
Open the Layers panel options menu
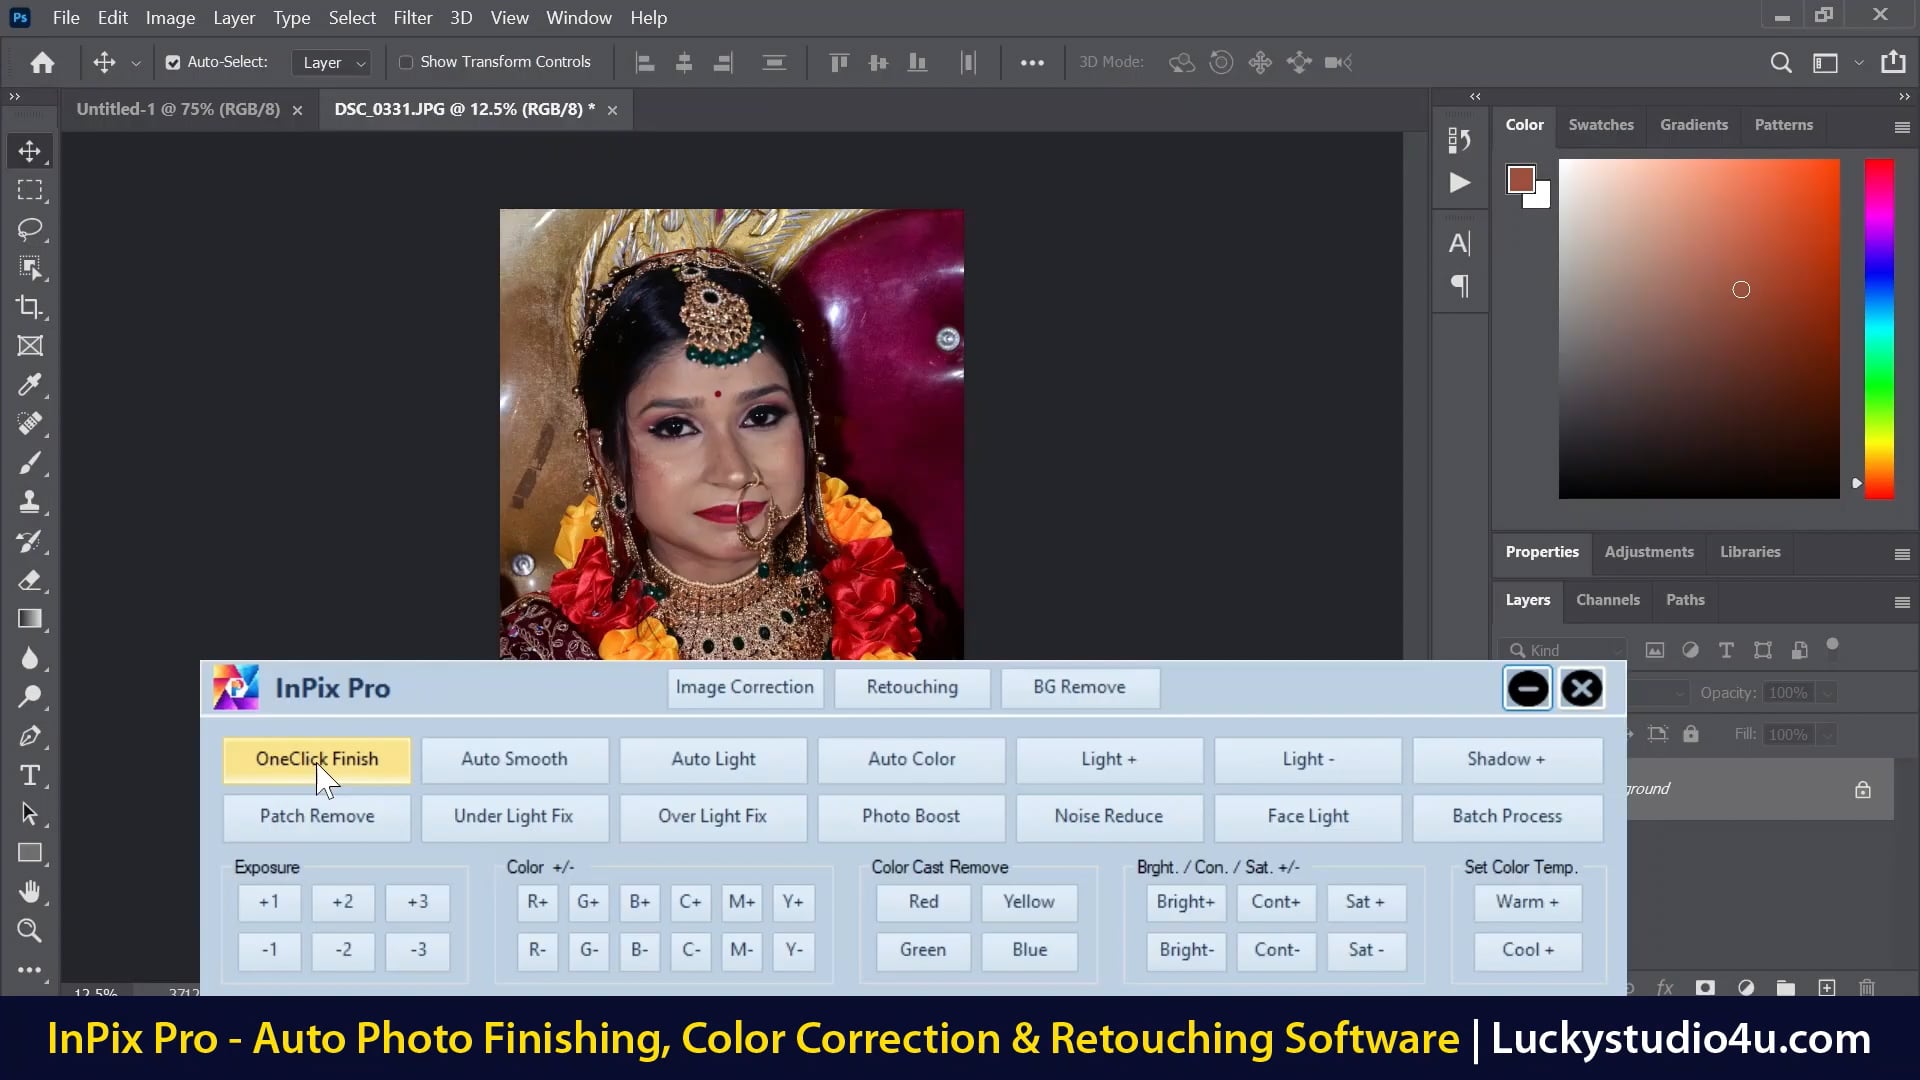pyautogui.click(x=1902, y=602)
